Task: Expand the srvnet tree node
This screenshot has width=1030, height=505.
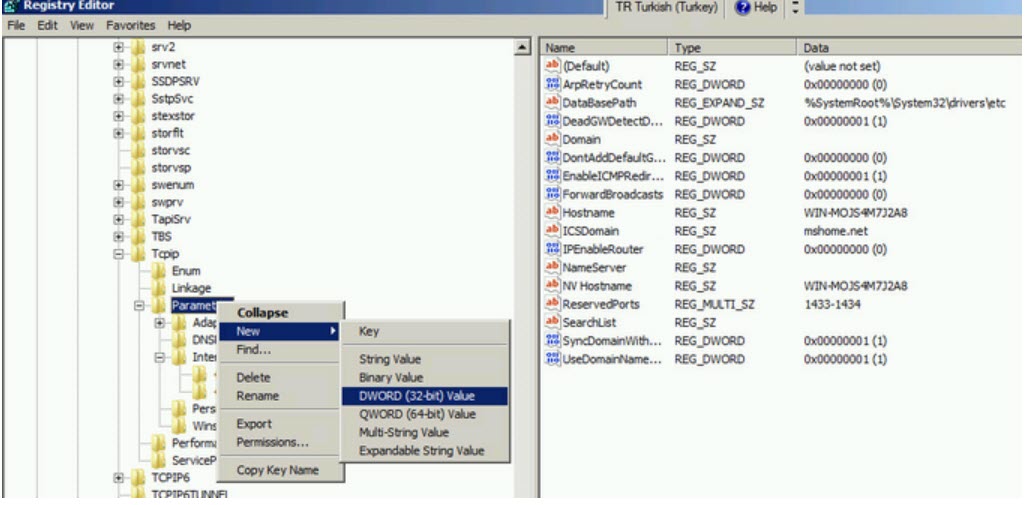Action: click(119, 65)
